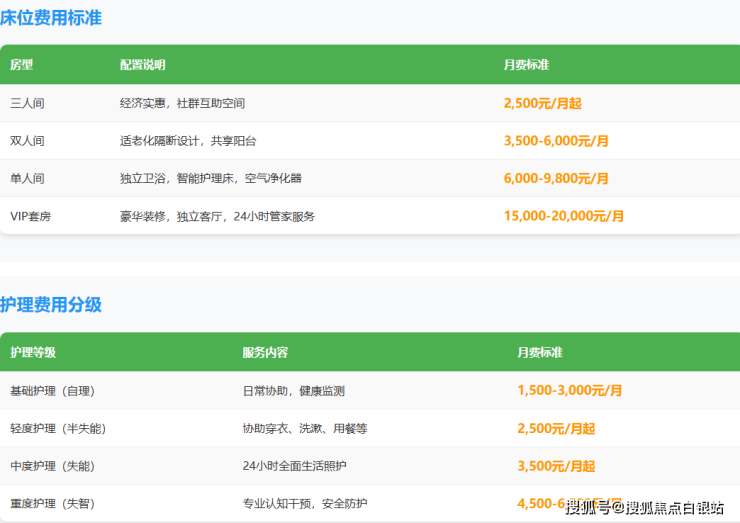The height and width of the screenshot is (523, 740).
Task: Click the 床位费用标准 section heading
Action: 51,18
